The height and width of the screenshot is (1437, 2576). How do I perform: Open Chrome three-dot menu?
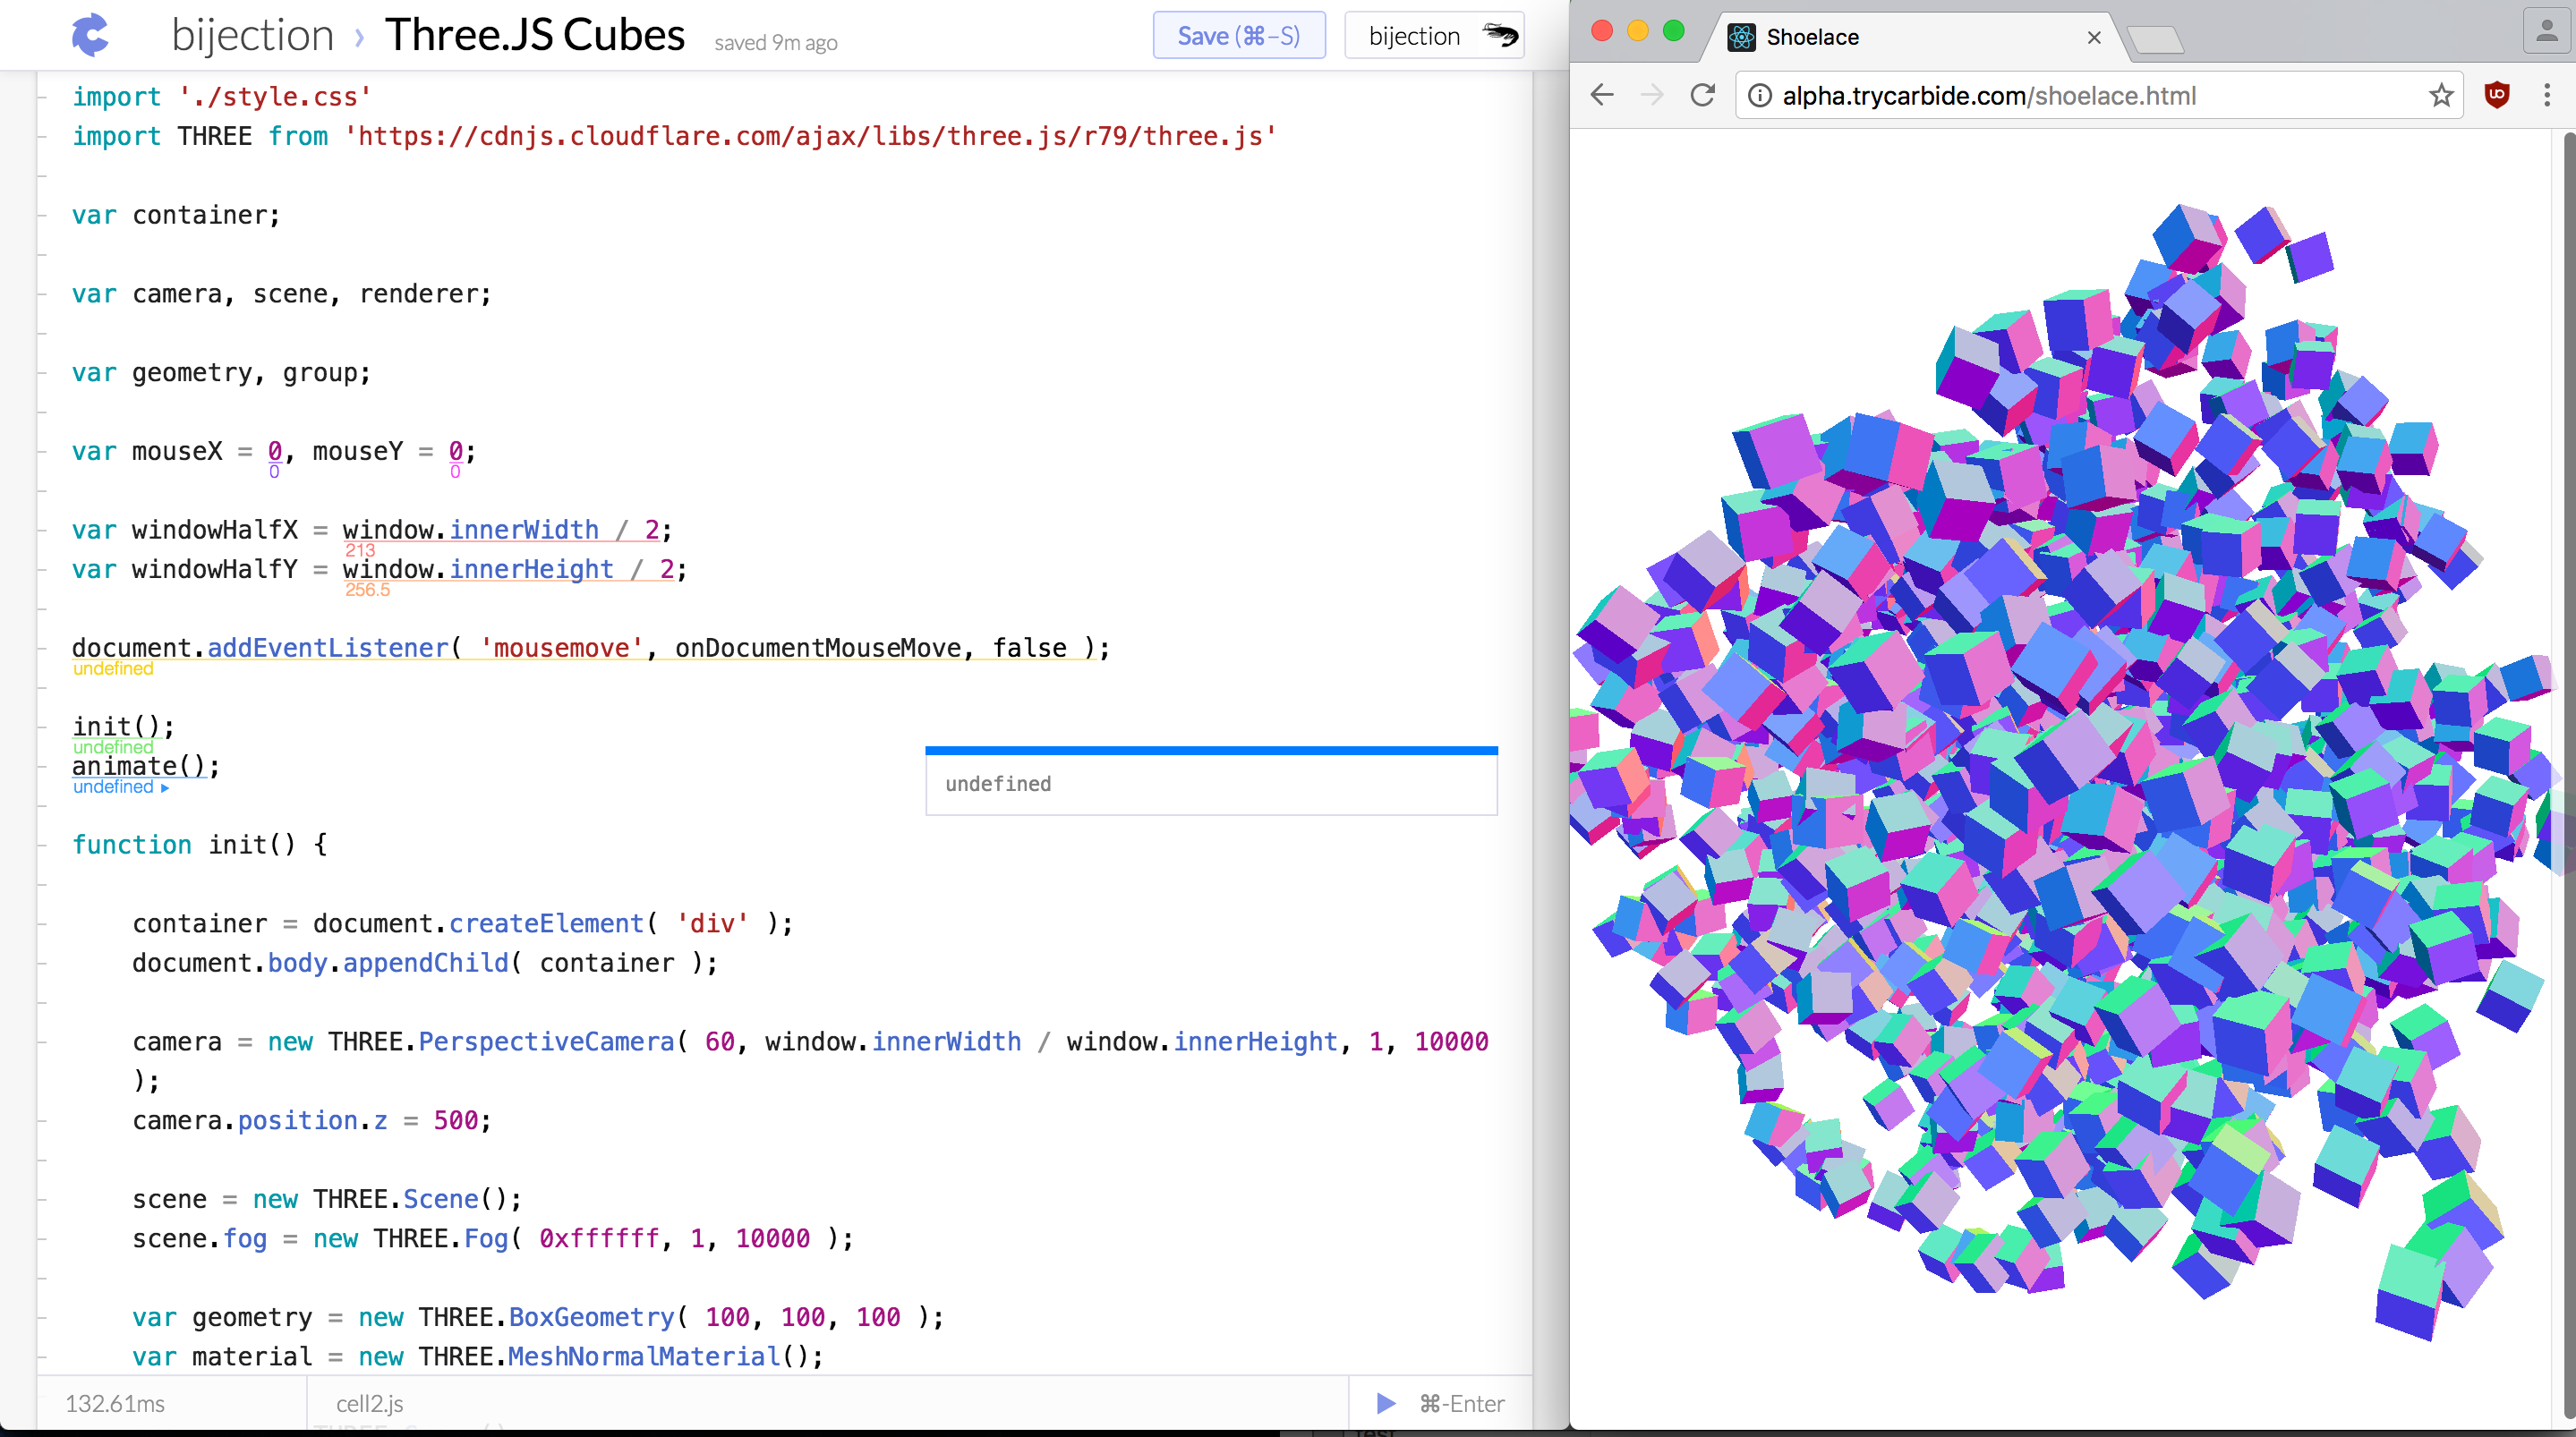point(2547,96)
